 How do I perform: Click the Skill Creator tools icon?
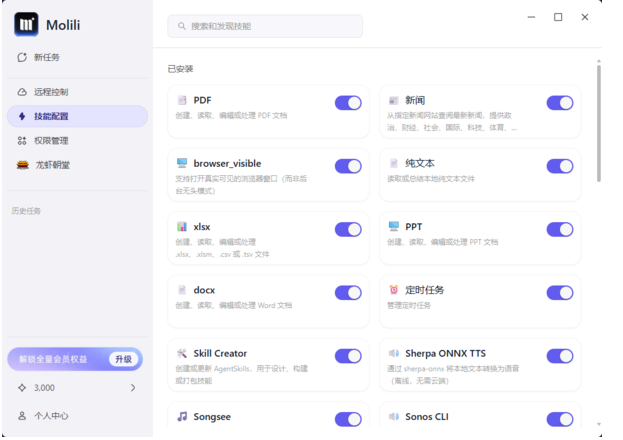182,354
